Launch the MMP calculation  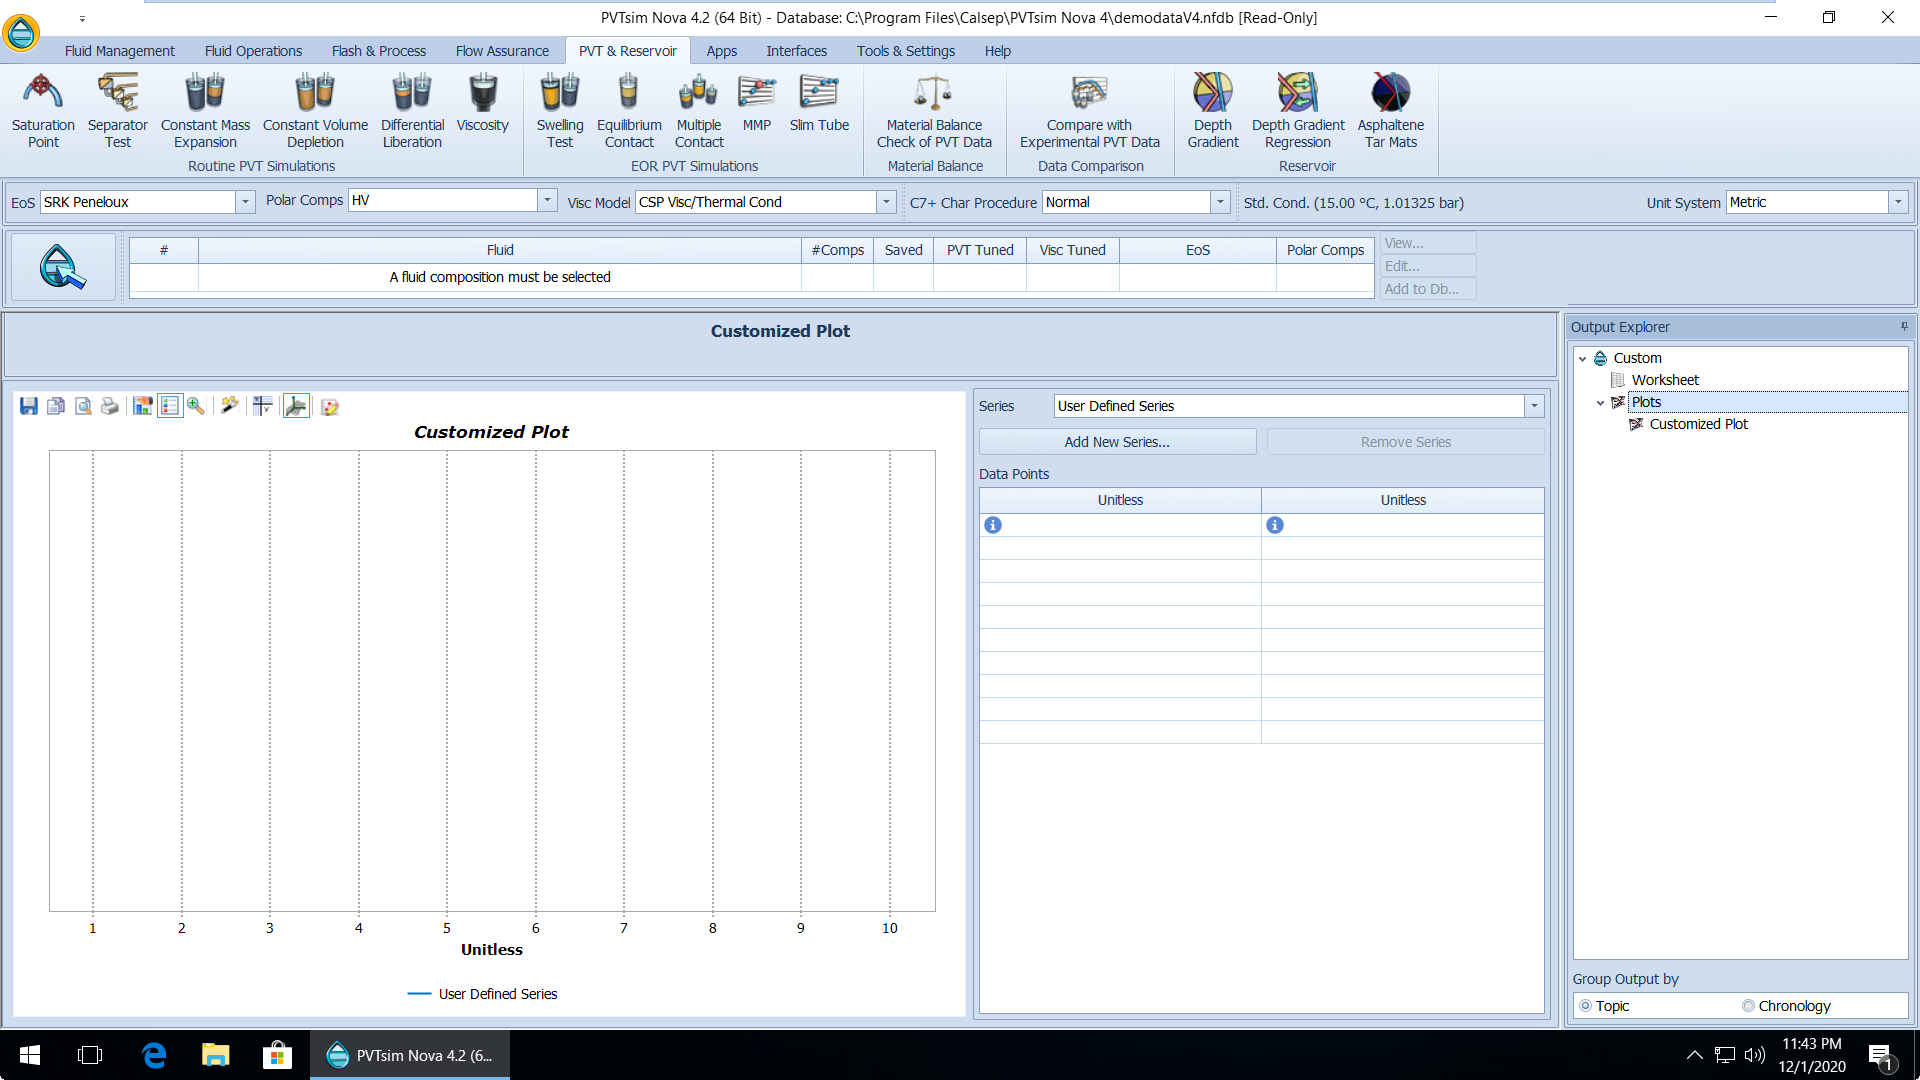point(757,103)
